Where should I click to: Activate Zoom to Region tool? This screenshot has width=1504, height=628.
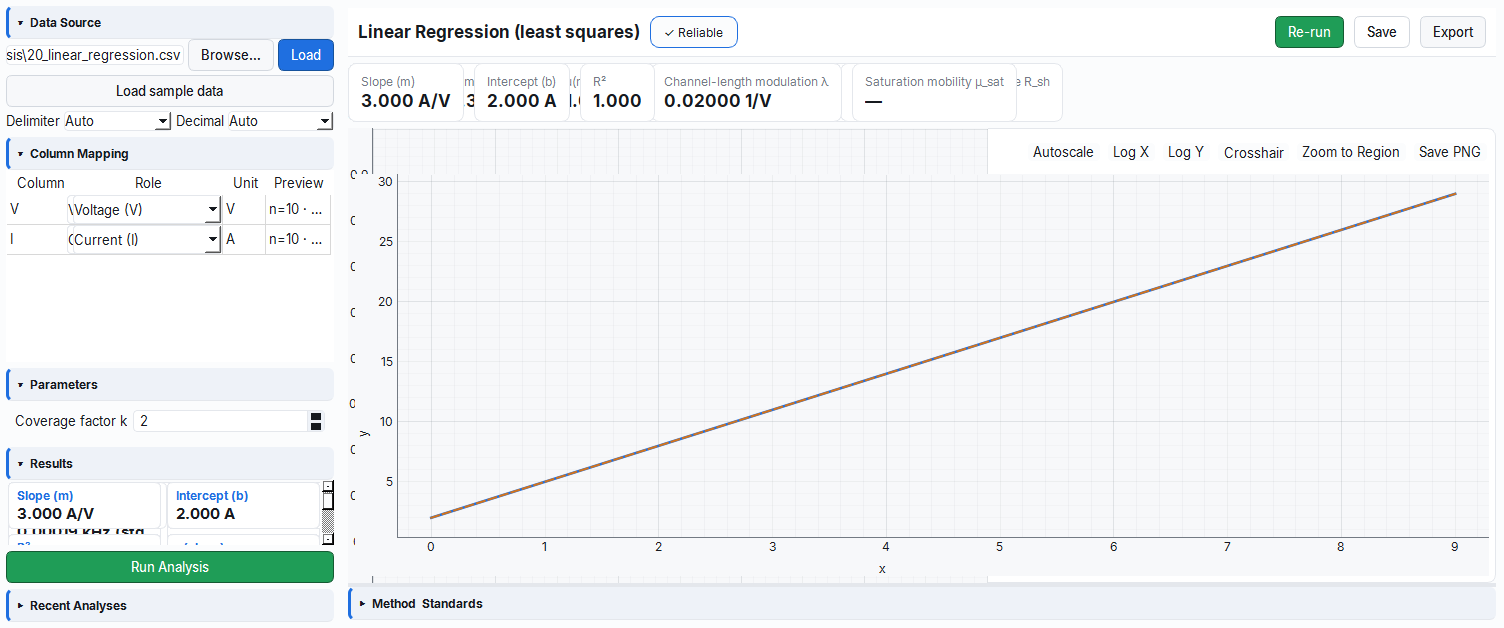[1351, 152]
